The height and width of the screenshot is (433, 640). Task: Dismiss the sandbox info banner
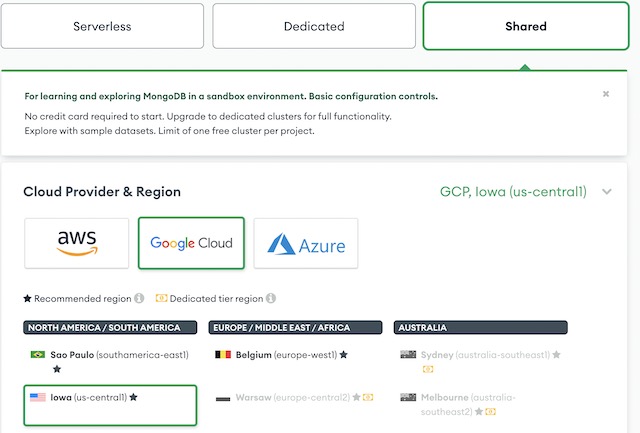(606, 95)
